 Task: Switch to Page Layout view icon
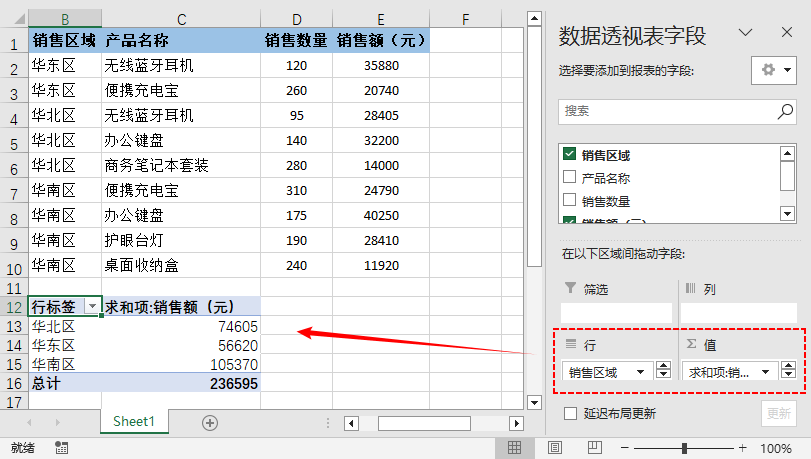coord(554,448)
